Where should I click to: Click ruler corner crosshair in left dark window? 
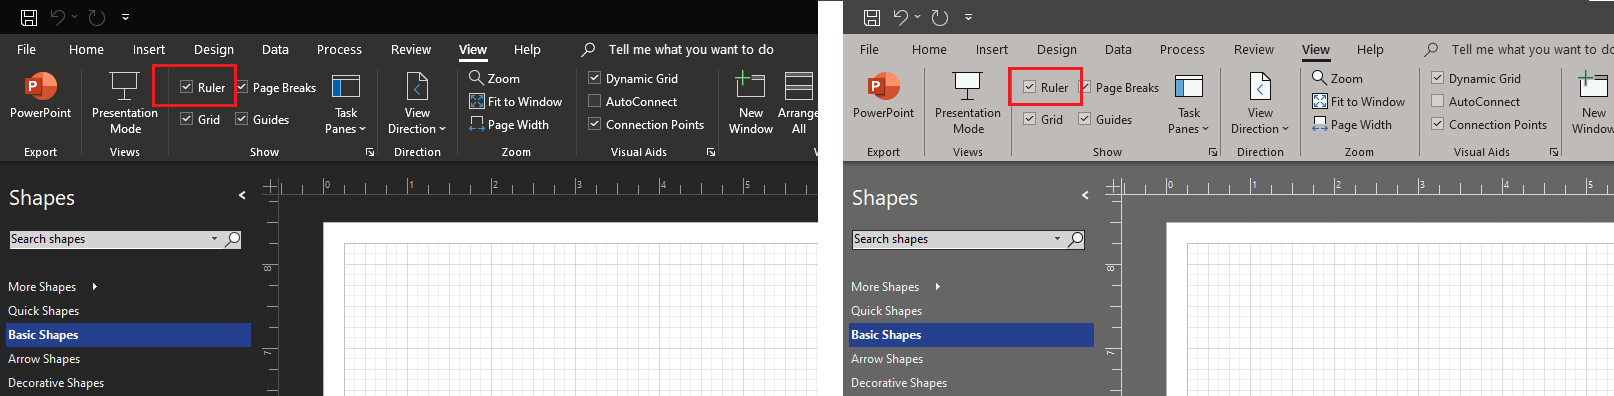tap(270, 186)
